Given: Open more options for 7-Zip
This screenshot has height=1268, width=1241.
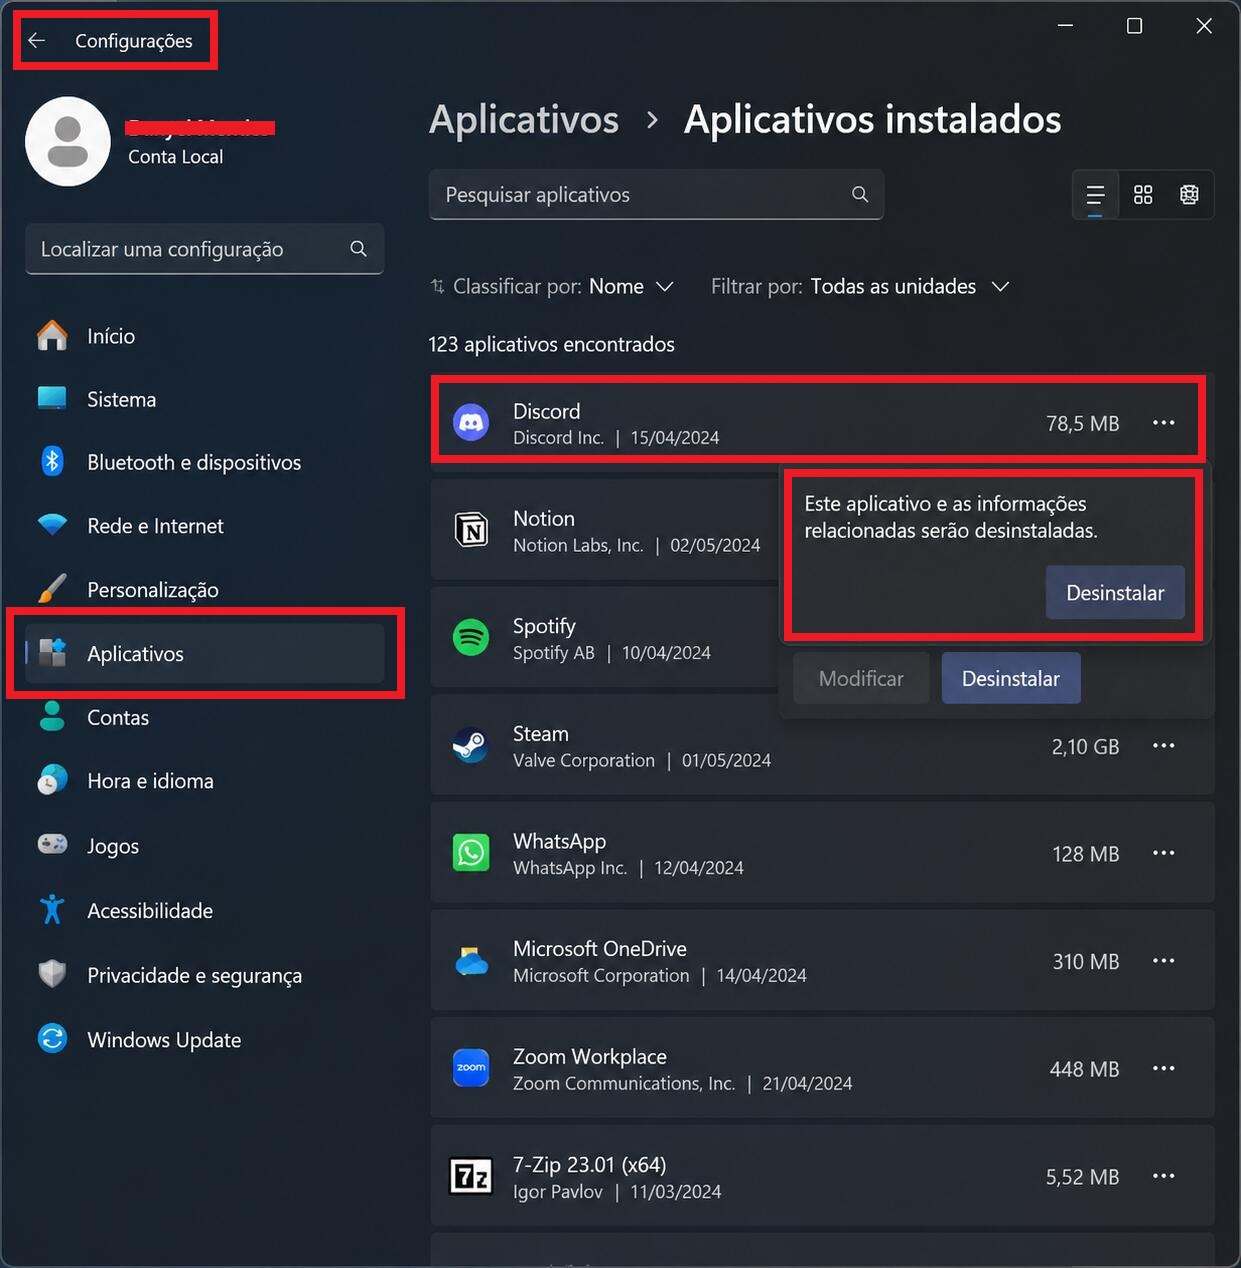Looking at the screenshot, I should [x=1163, y=1176].
